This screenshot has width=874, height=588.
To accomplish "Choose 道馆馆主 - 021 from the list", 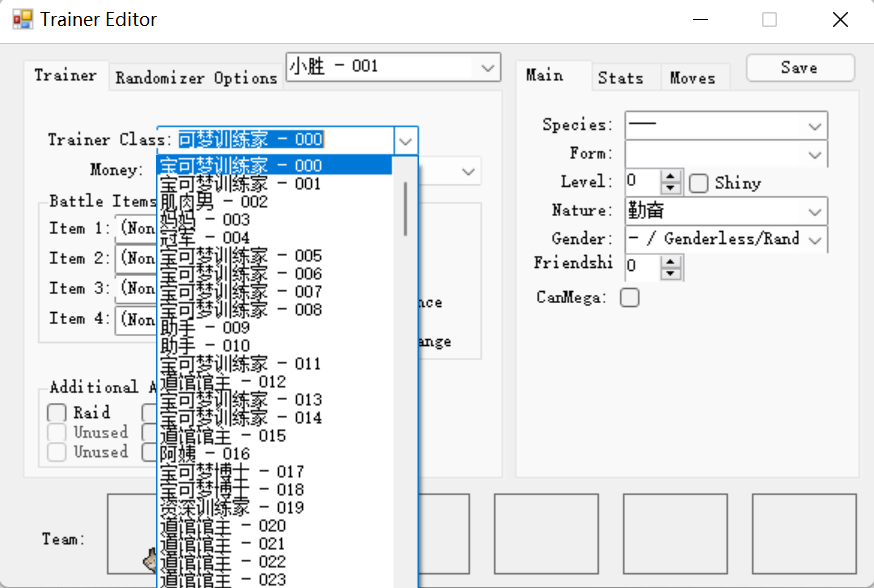I will pyautogui.click(x=275, y=544).
